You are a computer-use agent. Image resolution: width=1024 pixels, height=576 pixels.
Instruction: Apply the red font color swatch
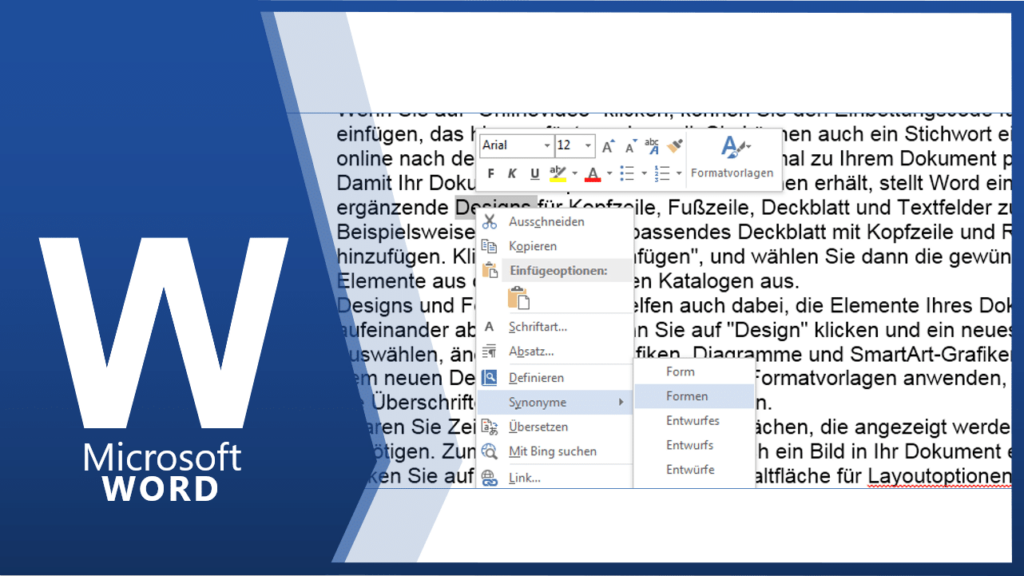[x=592, y=174]
